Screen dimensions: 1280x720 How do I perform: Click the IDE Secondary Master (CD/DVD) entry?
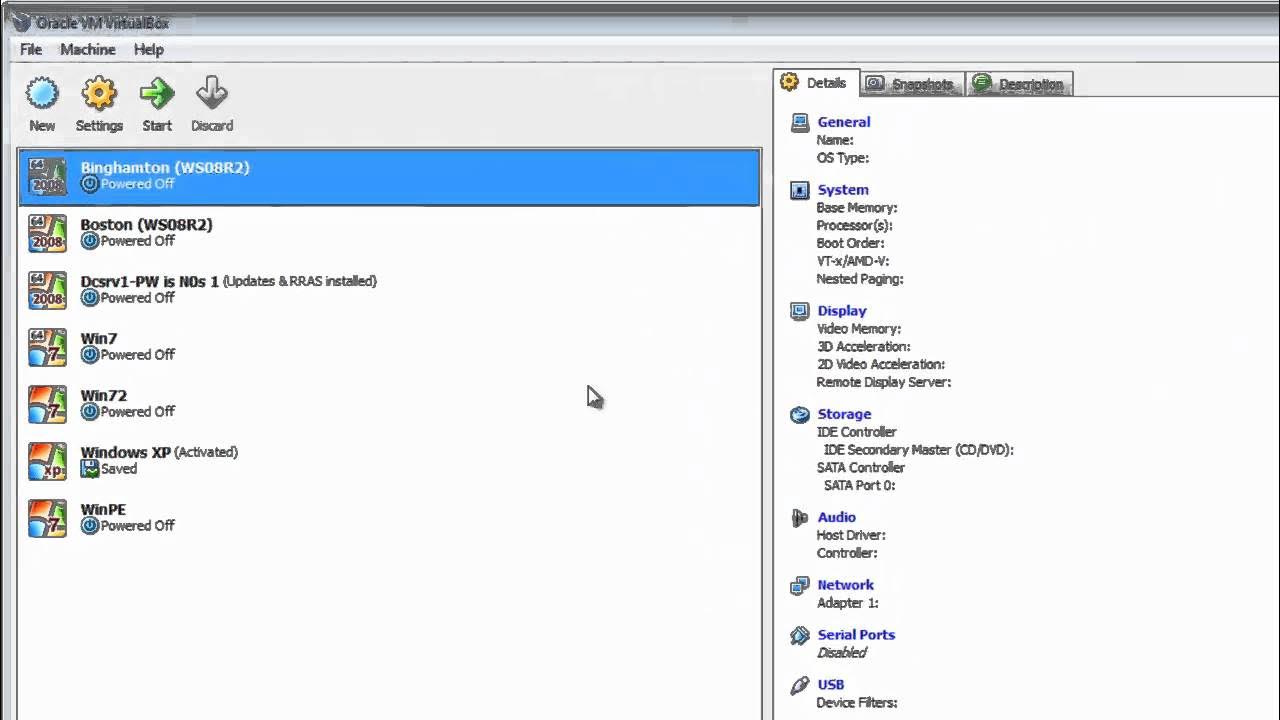(919, 450)
